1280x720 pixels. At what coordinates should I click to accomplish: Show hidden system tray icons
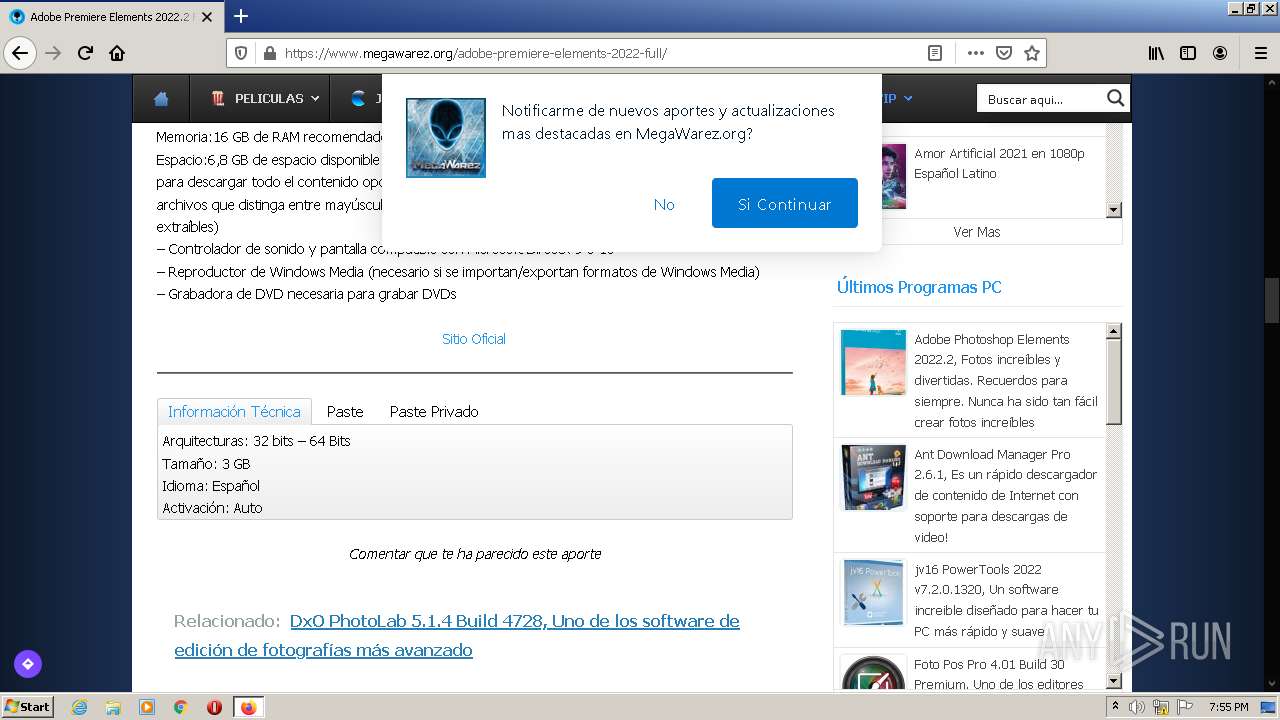(1115, 707)
